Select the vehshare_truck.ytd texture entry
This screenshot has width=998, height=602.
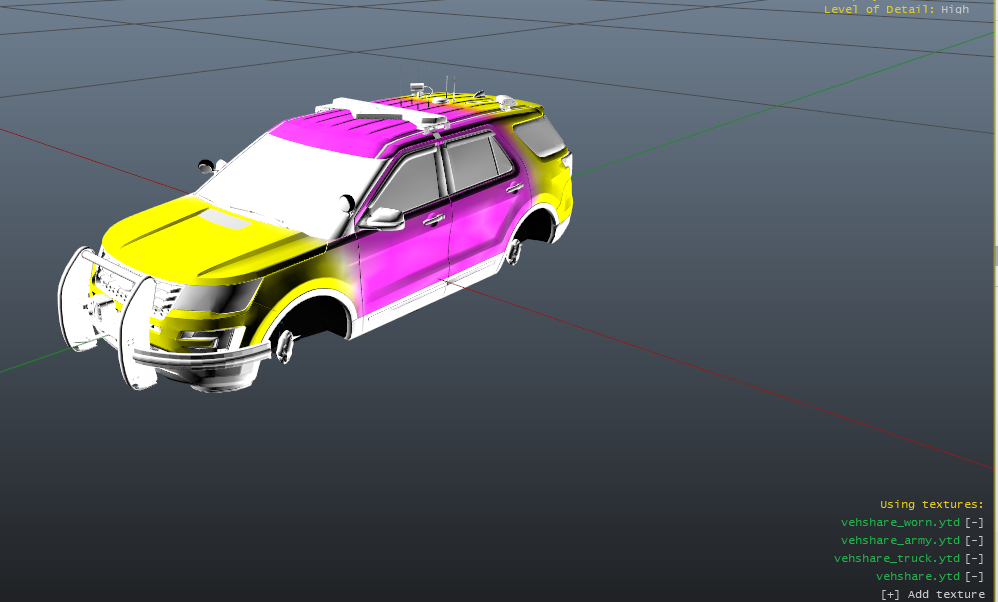point(897,558)
